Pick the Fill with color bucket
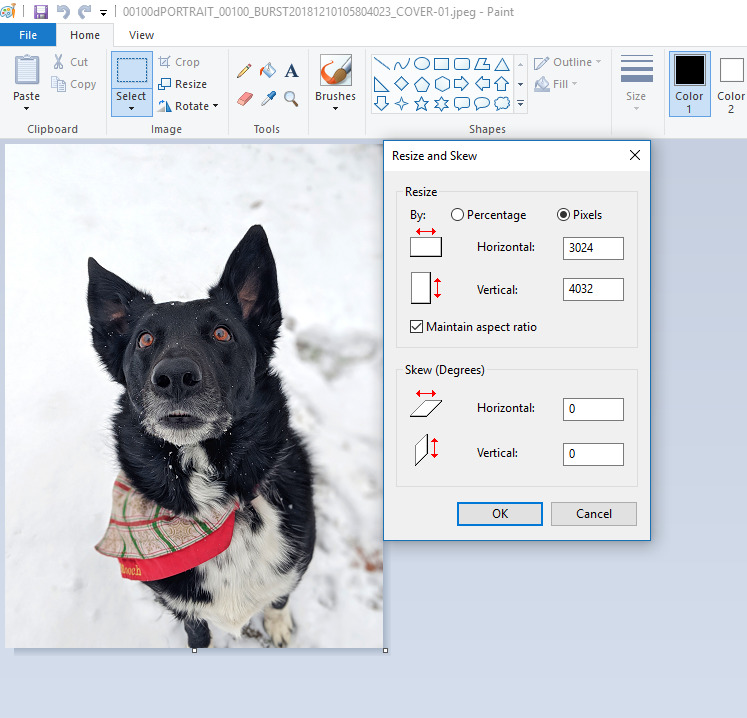747x718 pixels. 268,71
